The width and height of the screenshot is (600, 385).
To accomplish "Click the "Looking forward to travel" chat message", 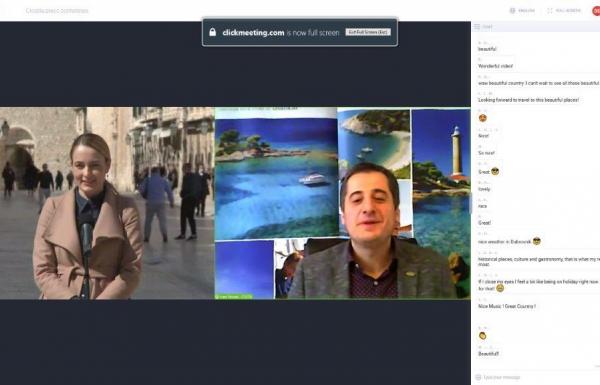I will (x=528, y=100).
